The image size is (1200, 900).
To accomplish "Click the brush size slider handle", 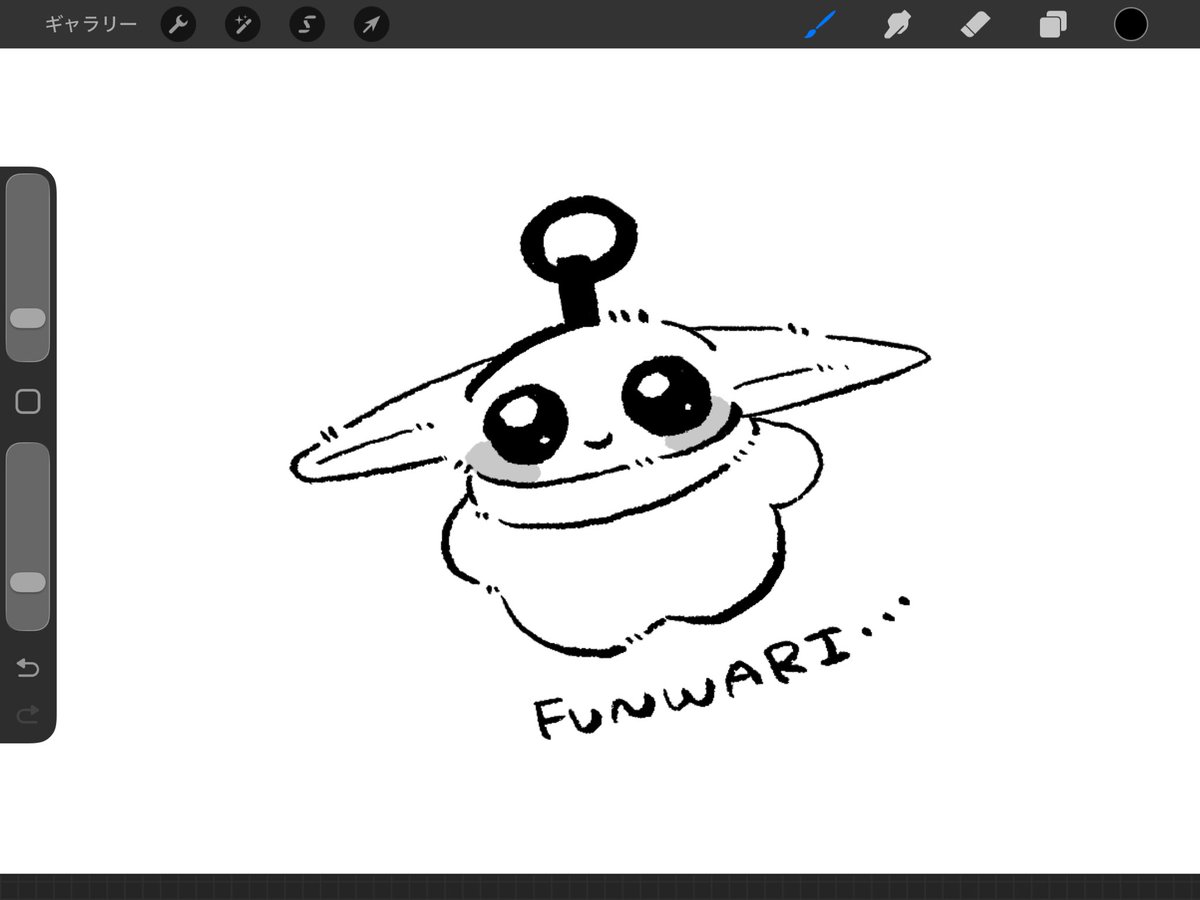I will point(28,318).
